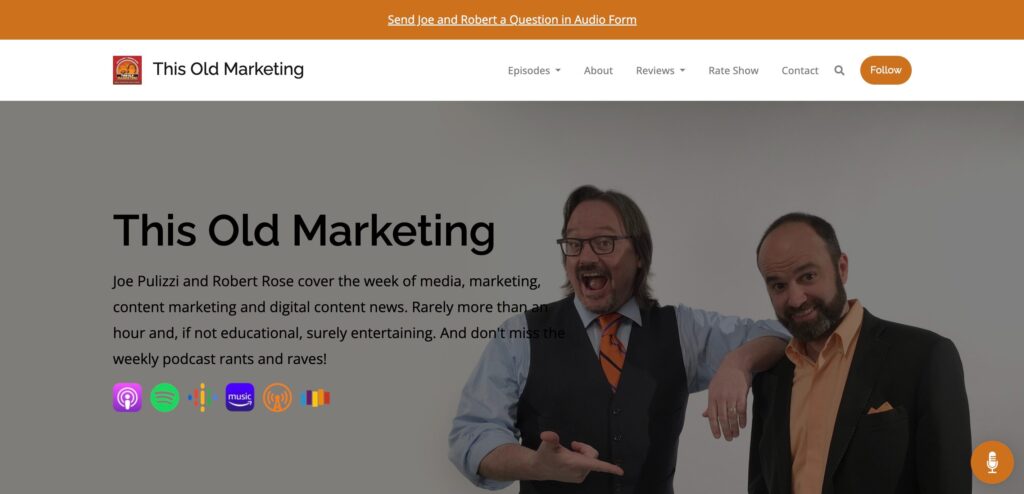Viewport: 1024px width, 494px height.
Task: Click the show logo in the header
Action: tap(127, 70)
